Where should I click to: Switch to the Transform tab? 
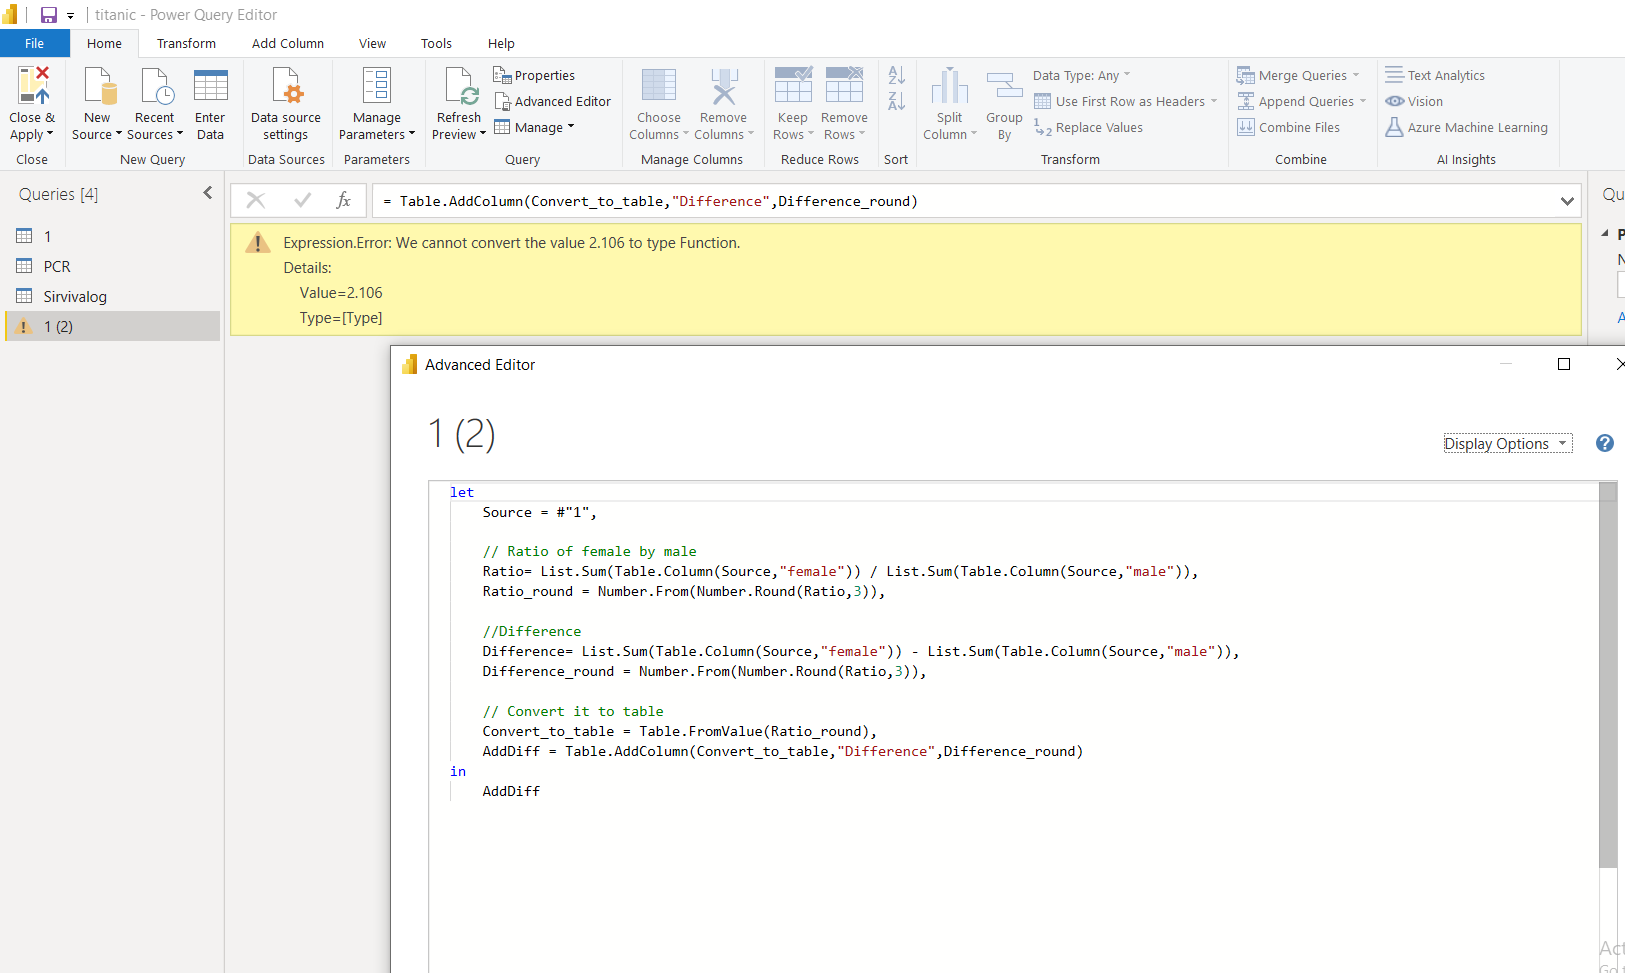[x=186, y=43]
